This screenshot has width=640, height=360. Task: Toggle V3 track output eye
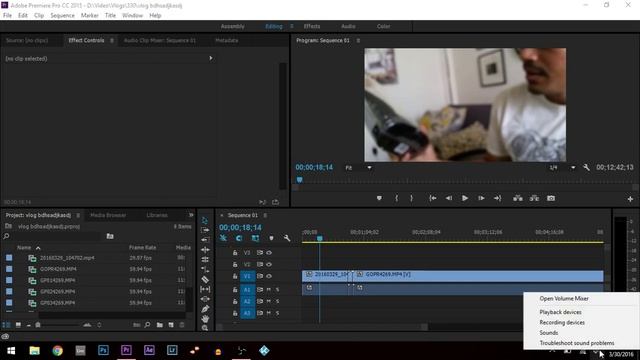269,253
